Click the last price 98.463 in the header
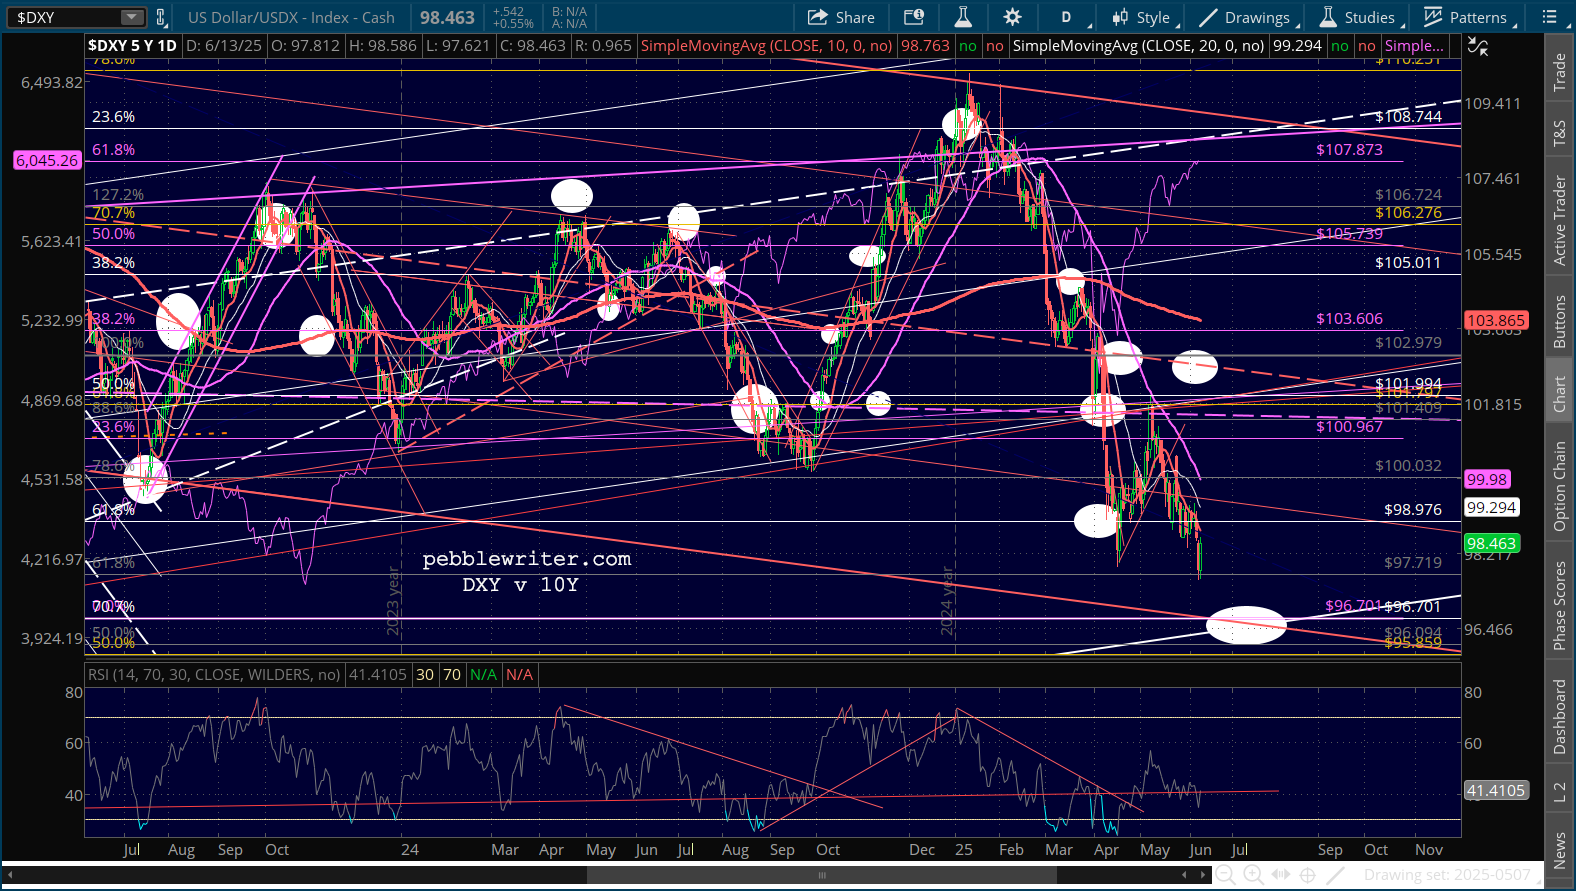Viewport: 1576px width, 891px height. [x=447, y=17]
